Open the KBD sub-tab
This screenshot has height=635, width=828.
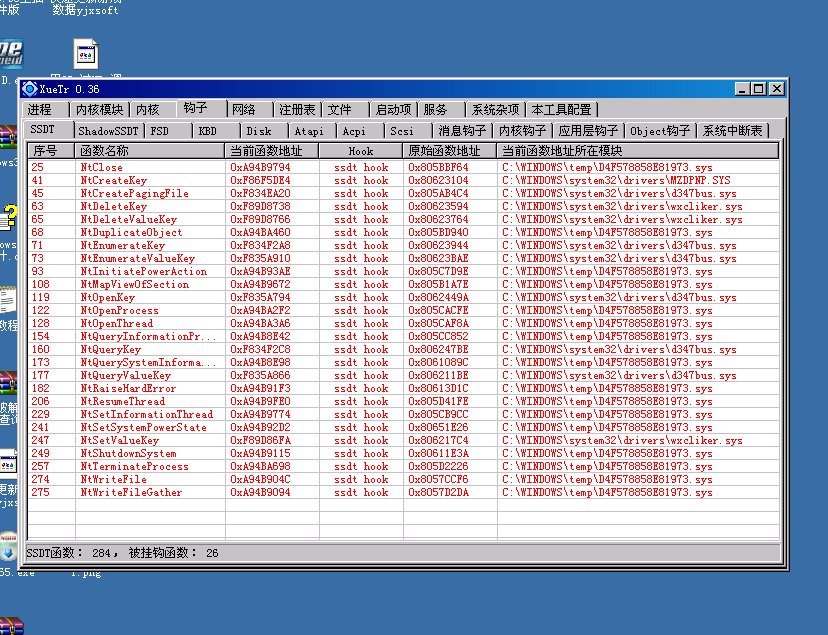(x=216, y=131)
